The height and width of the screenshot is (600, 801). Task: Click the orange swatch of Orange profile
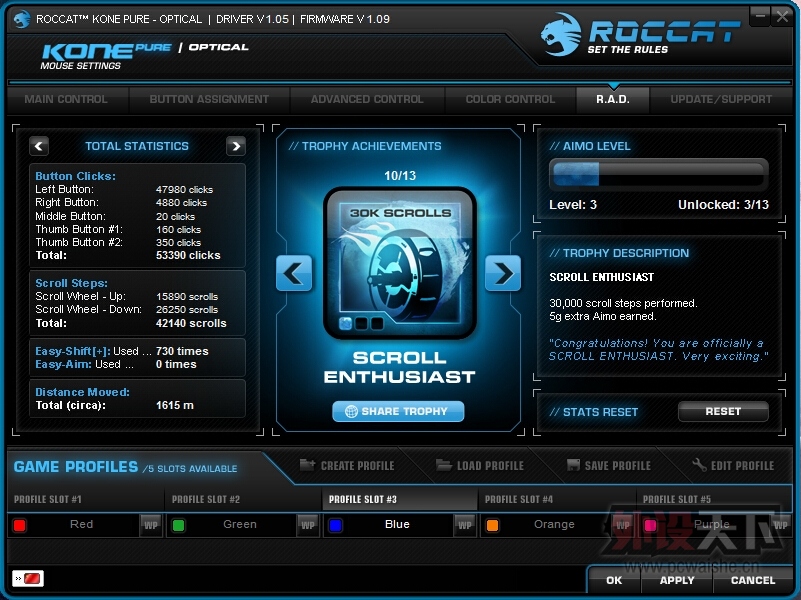pyautogui.click(x=492, y=525)
